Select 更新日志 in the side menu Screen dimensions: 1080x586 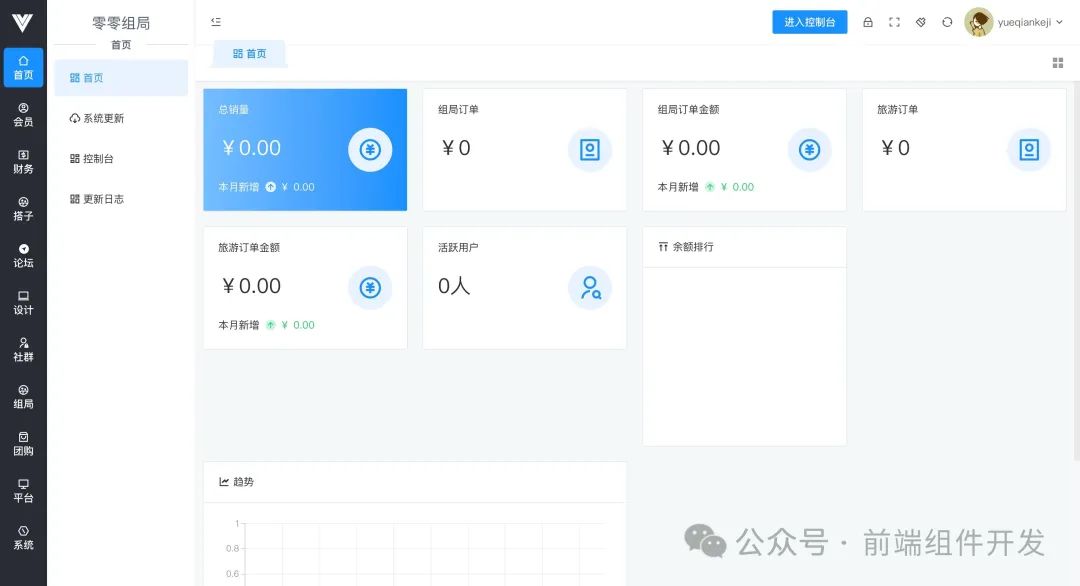point(96,199)
